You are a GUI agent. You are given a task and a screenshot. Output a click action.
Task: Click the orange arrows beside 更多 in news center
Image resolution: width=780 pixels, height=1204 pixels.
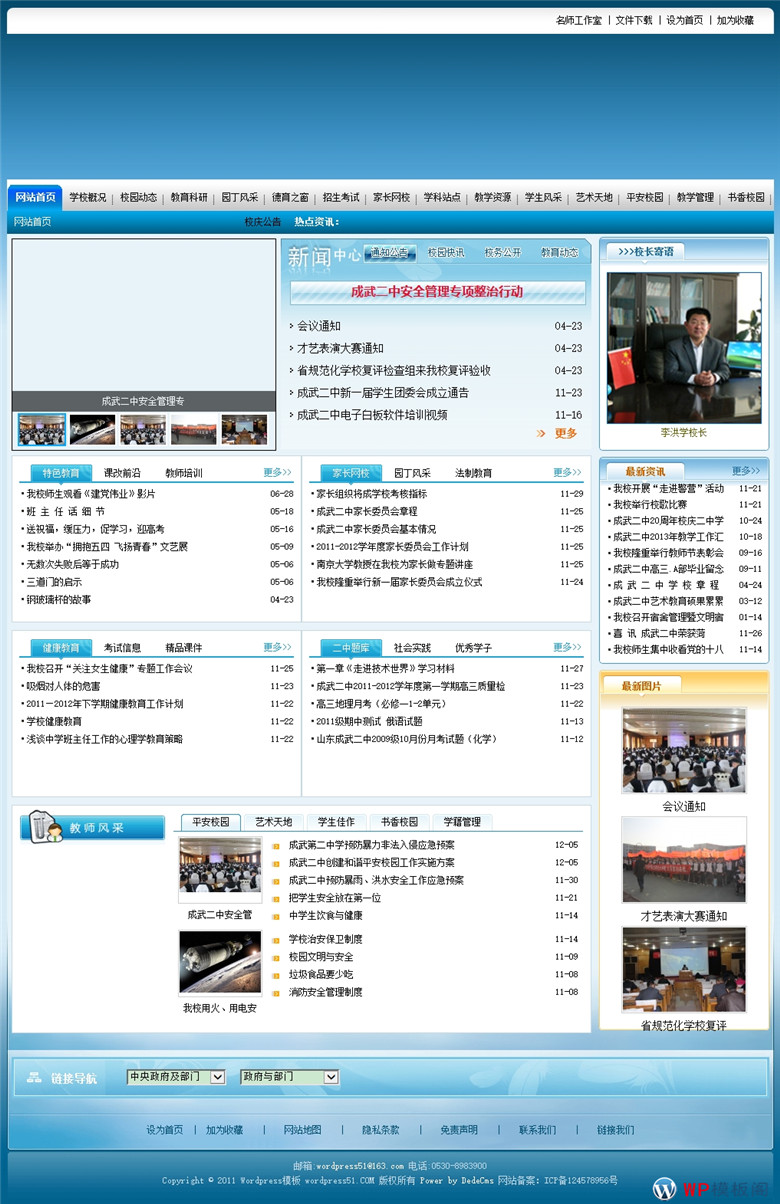(x=541, y=433)
